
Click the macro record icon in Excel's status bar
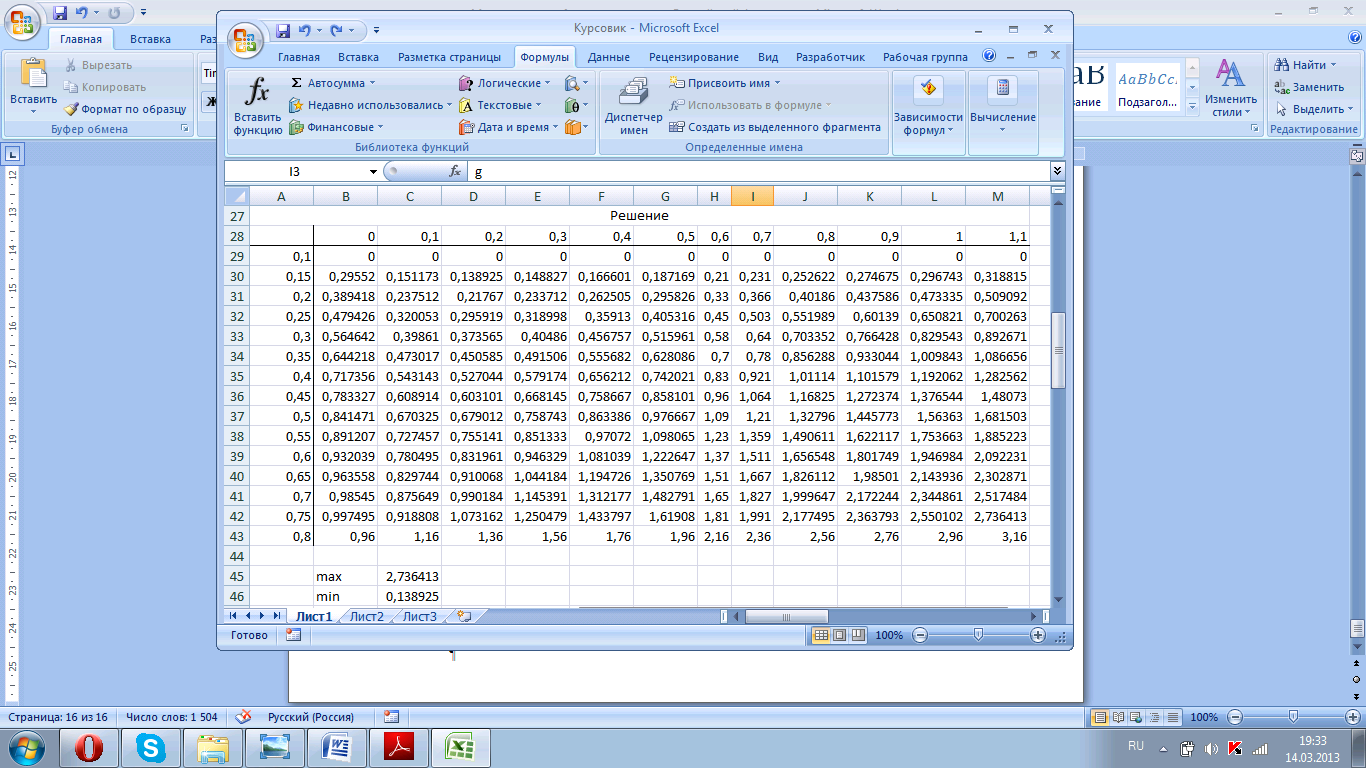[x=293, y=634]
